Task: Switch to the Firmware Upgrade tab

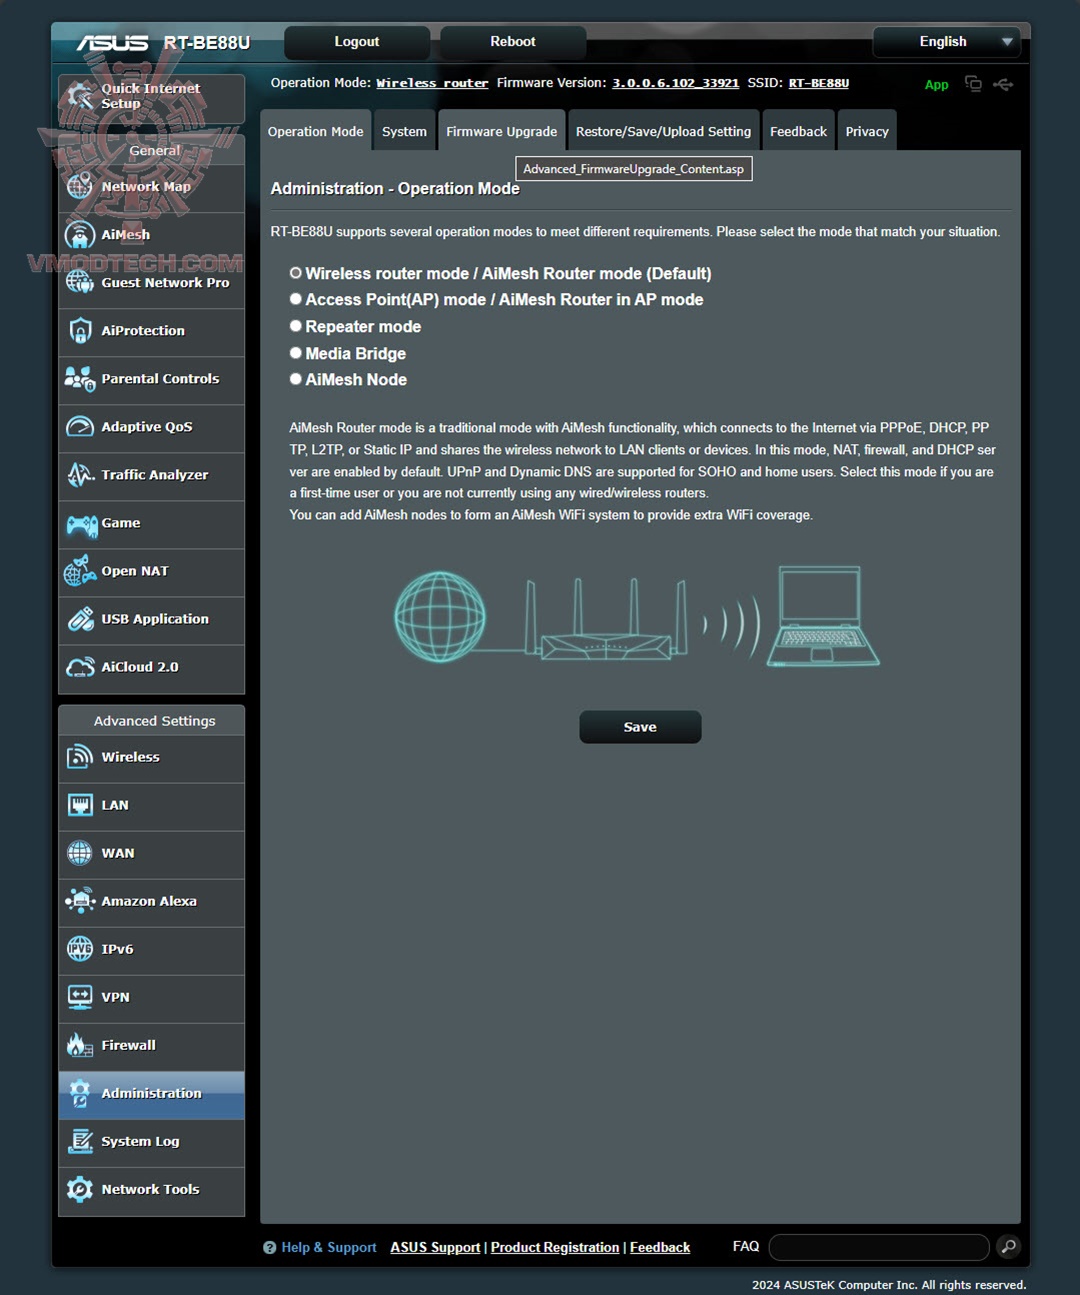Action: click(x=501, y=131)
